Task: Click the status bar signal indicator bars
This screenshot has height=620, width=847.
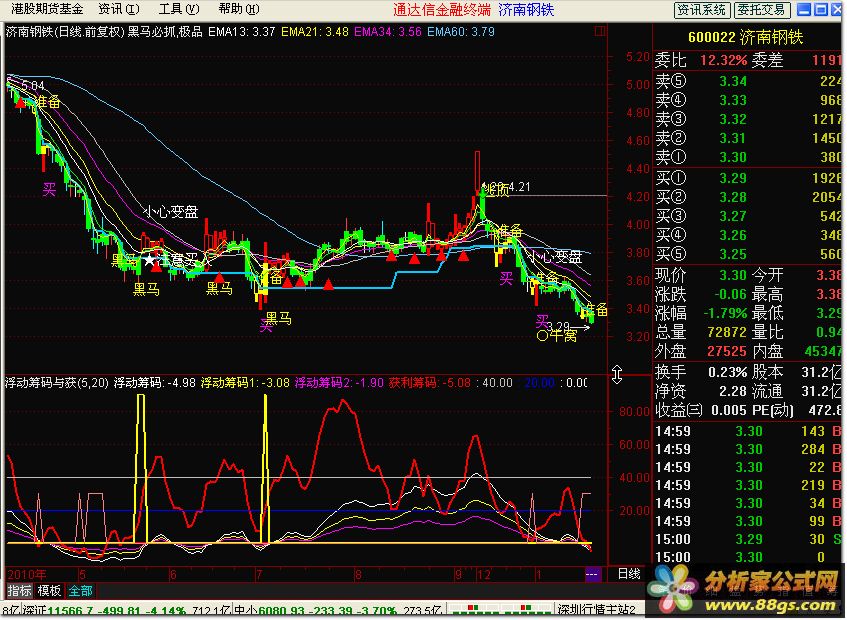Action: 500,610
